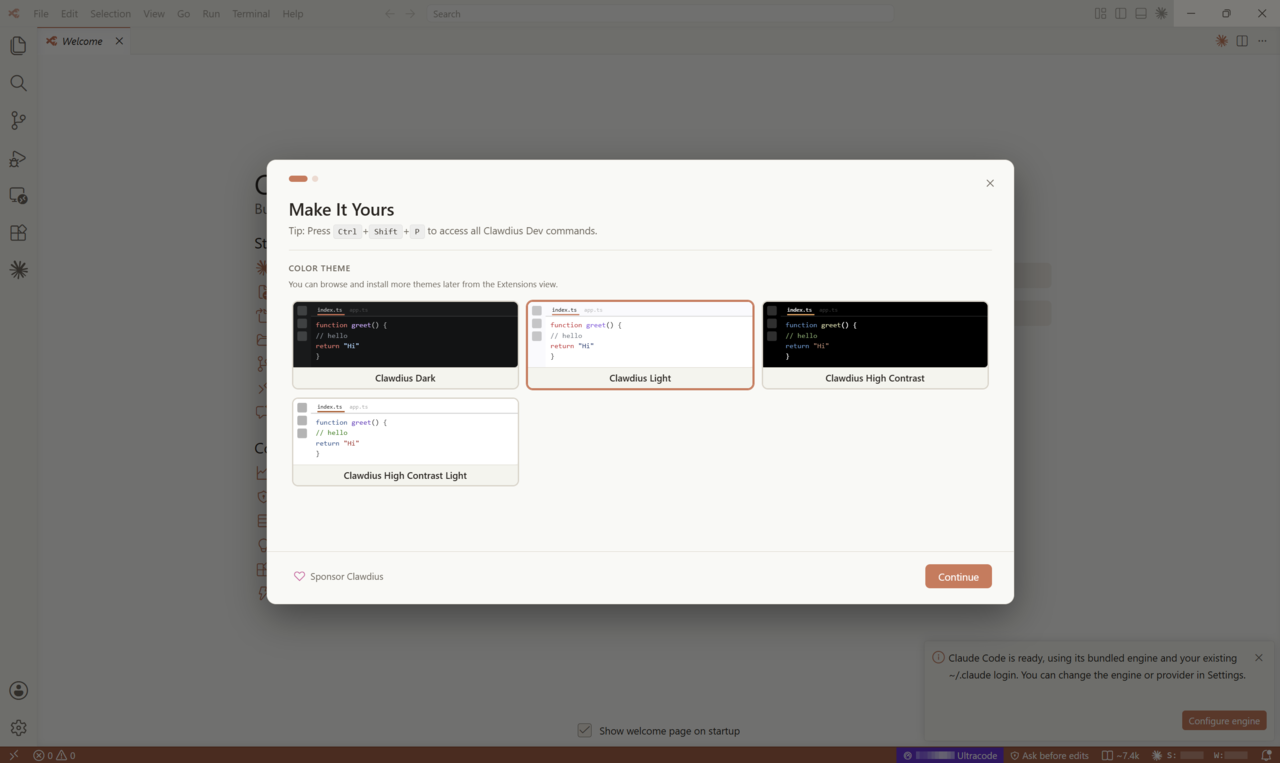Screen dimensions: 1280x763
Task: Click the app logo in the title bar
Action: (x=14, y=13)
